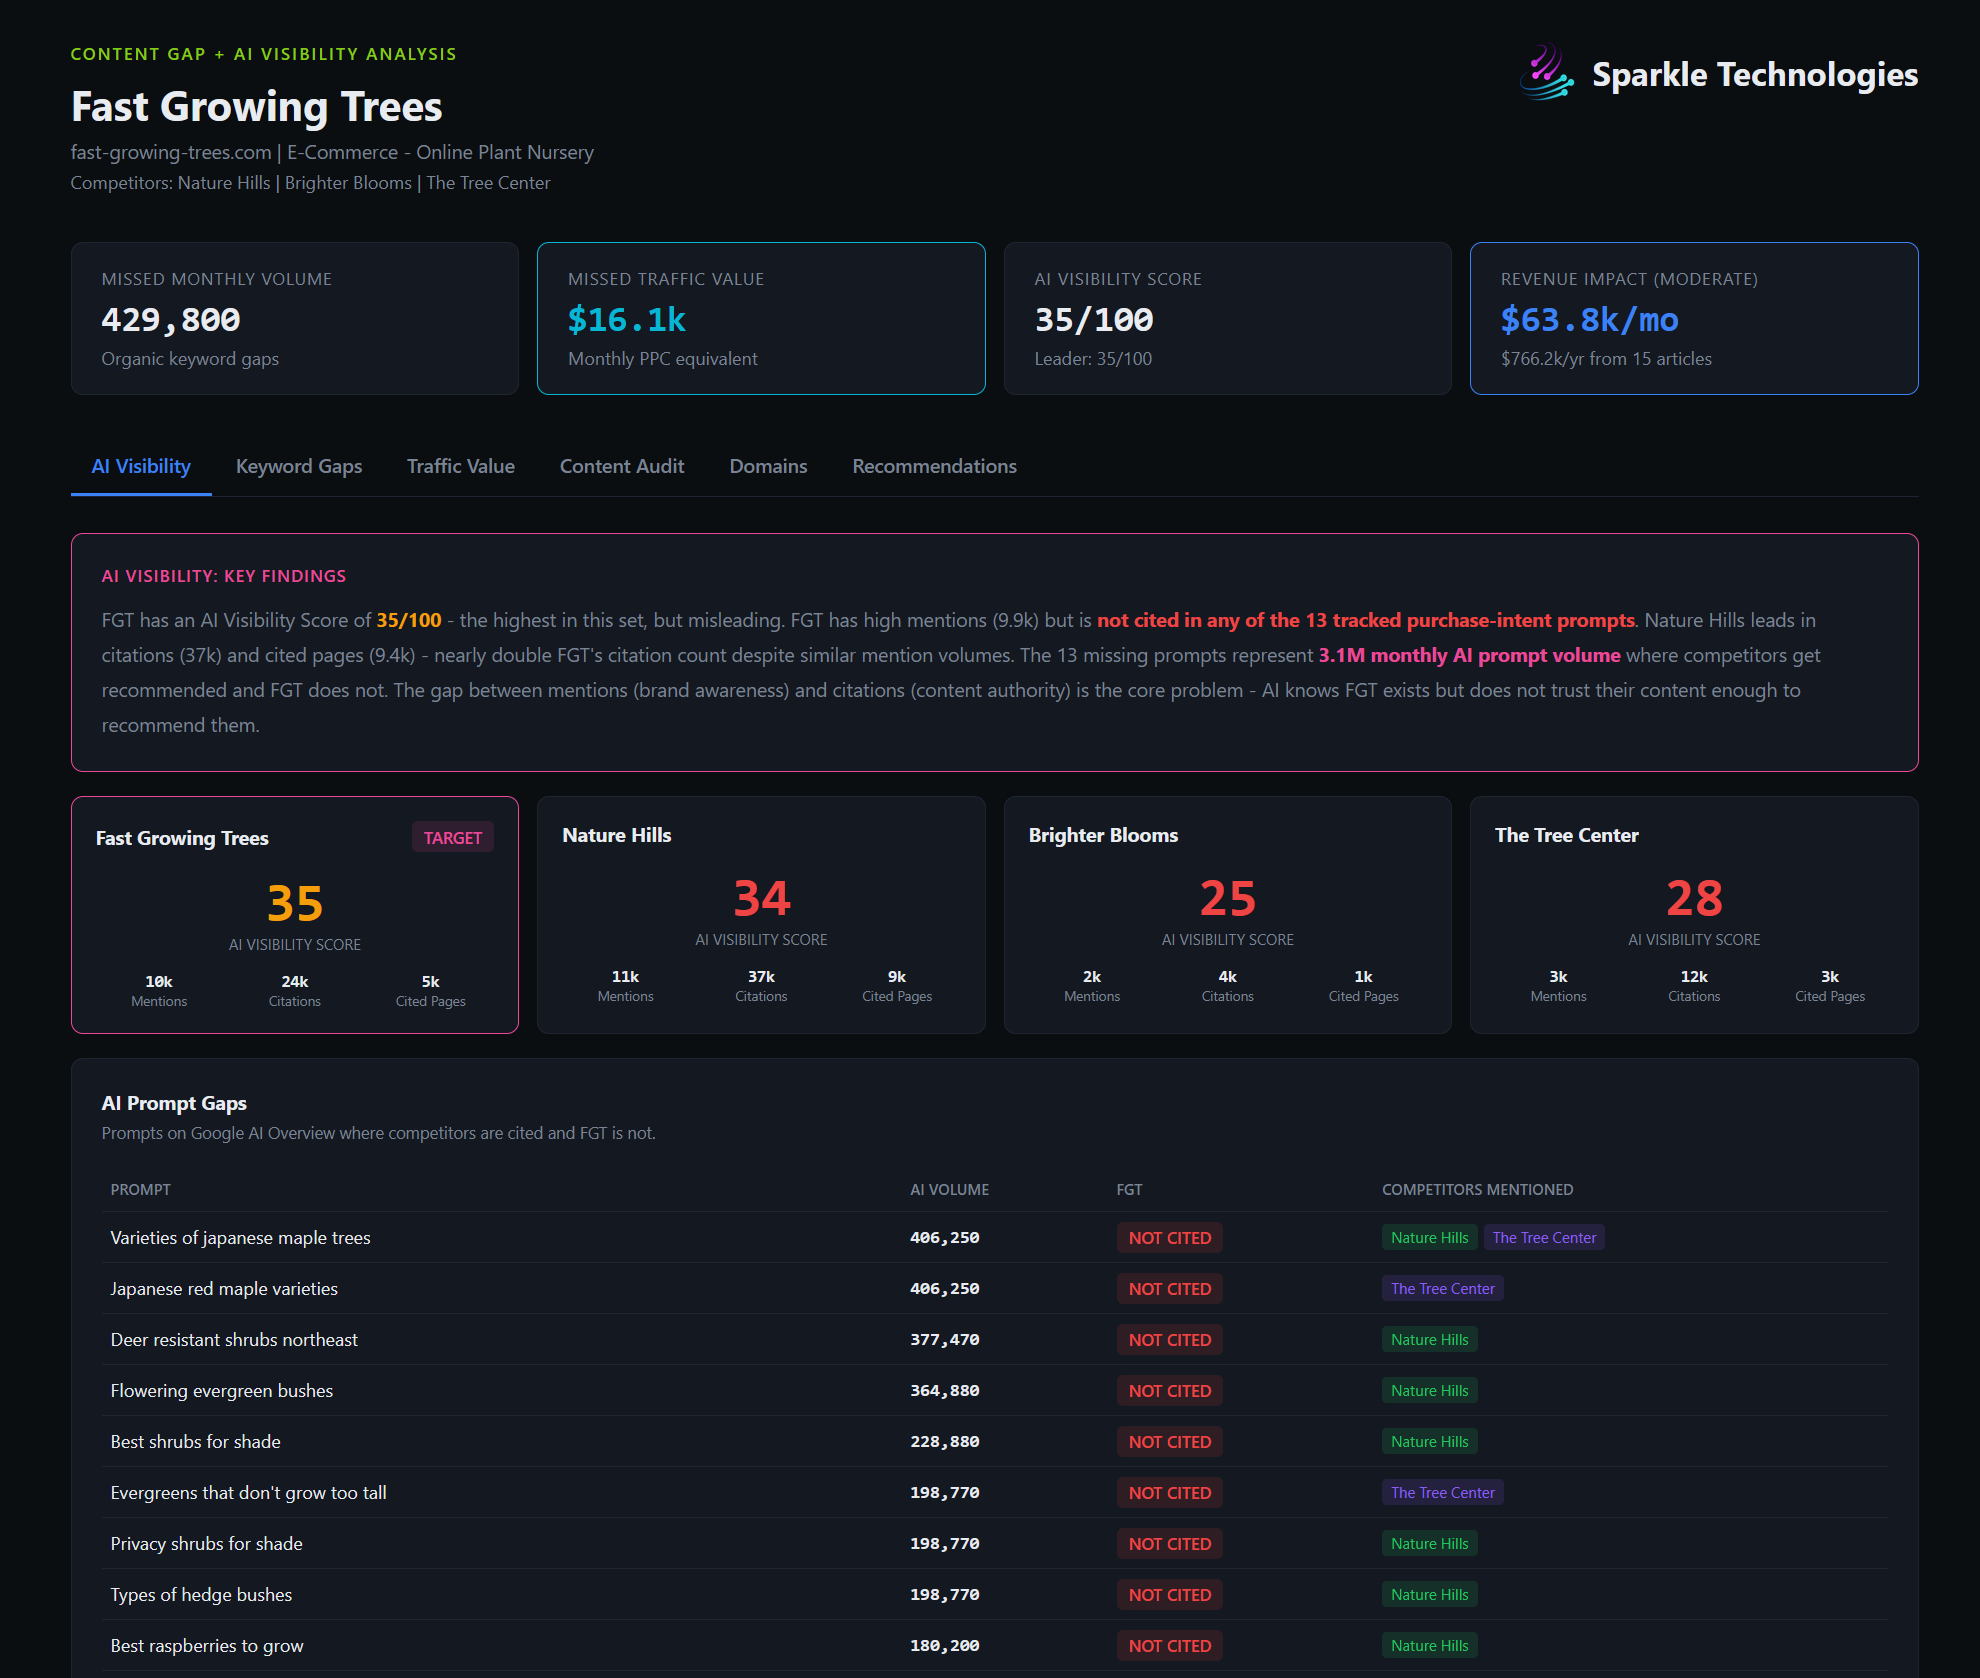
Task: Click the 'AI VISIBILITY: KEY FINDINGS' heading
Action: (224, 576)
